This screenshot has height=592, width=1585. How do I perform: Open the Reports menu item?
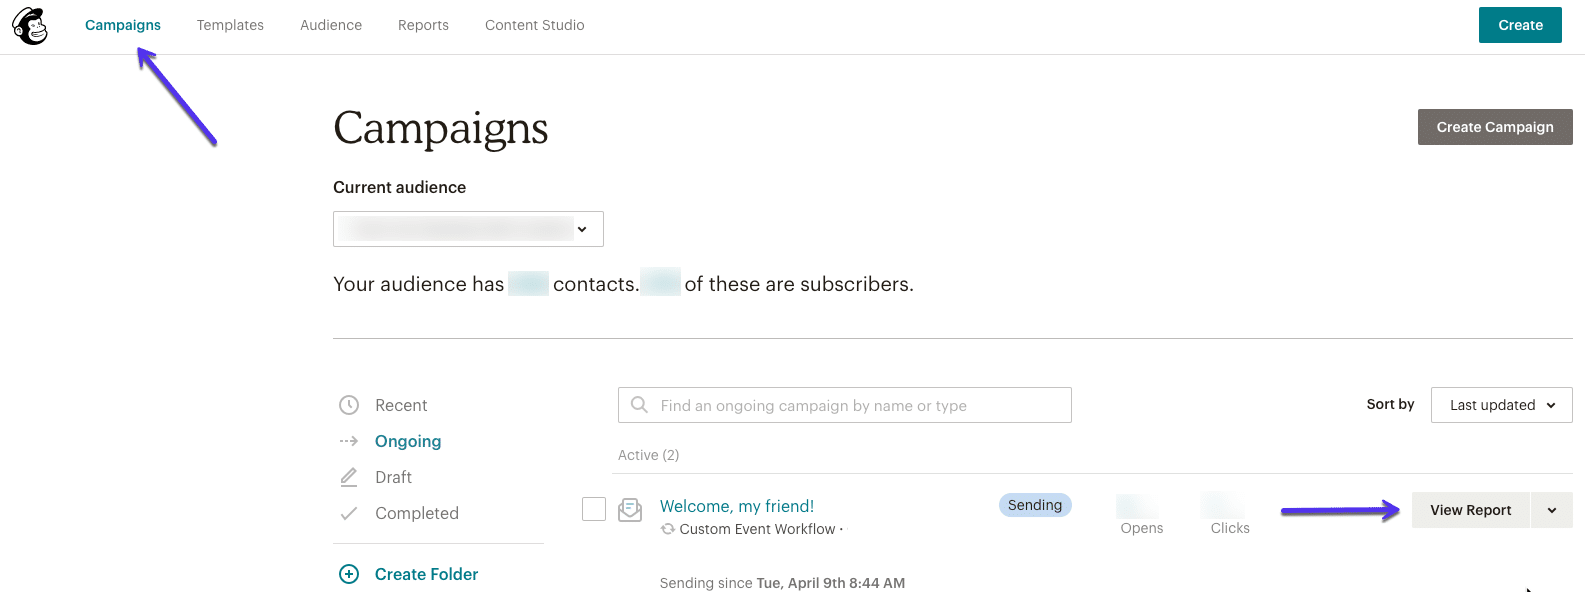point(423,25)
